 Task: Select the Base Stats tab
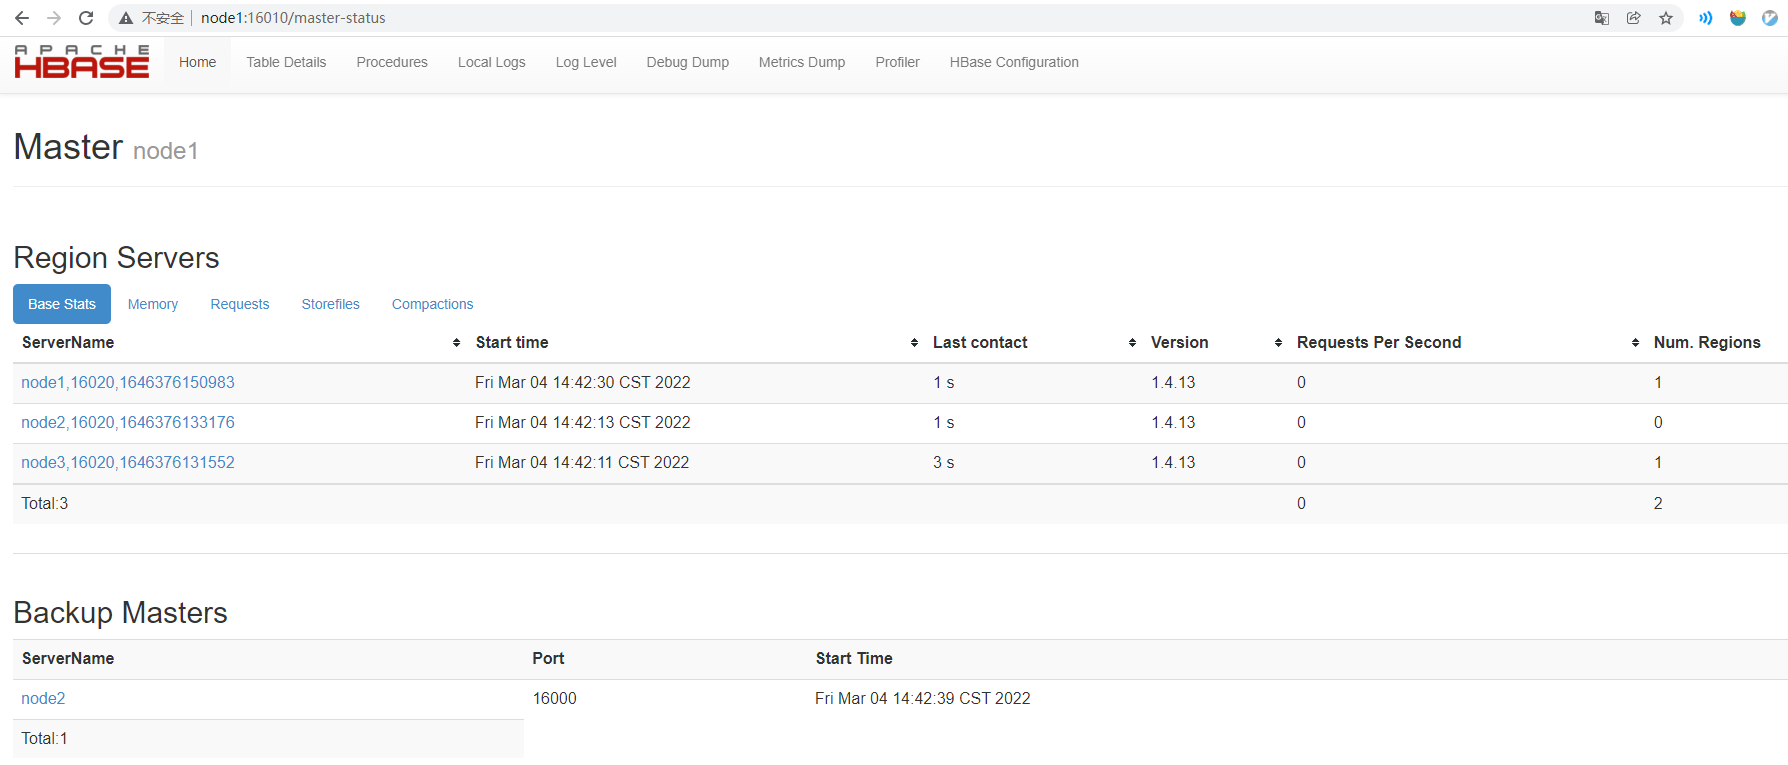[x=62, y=304]
